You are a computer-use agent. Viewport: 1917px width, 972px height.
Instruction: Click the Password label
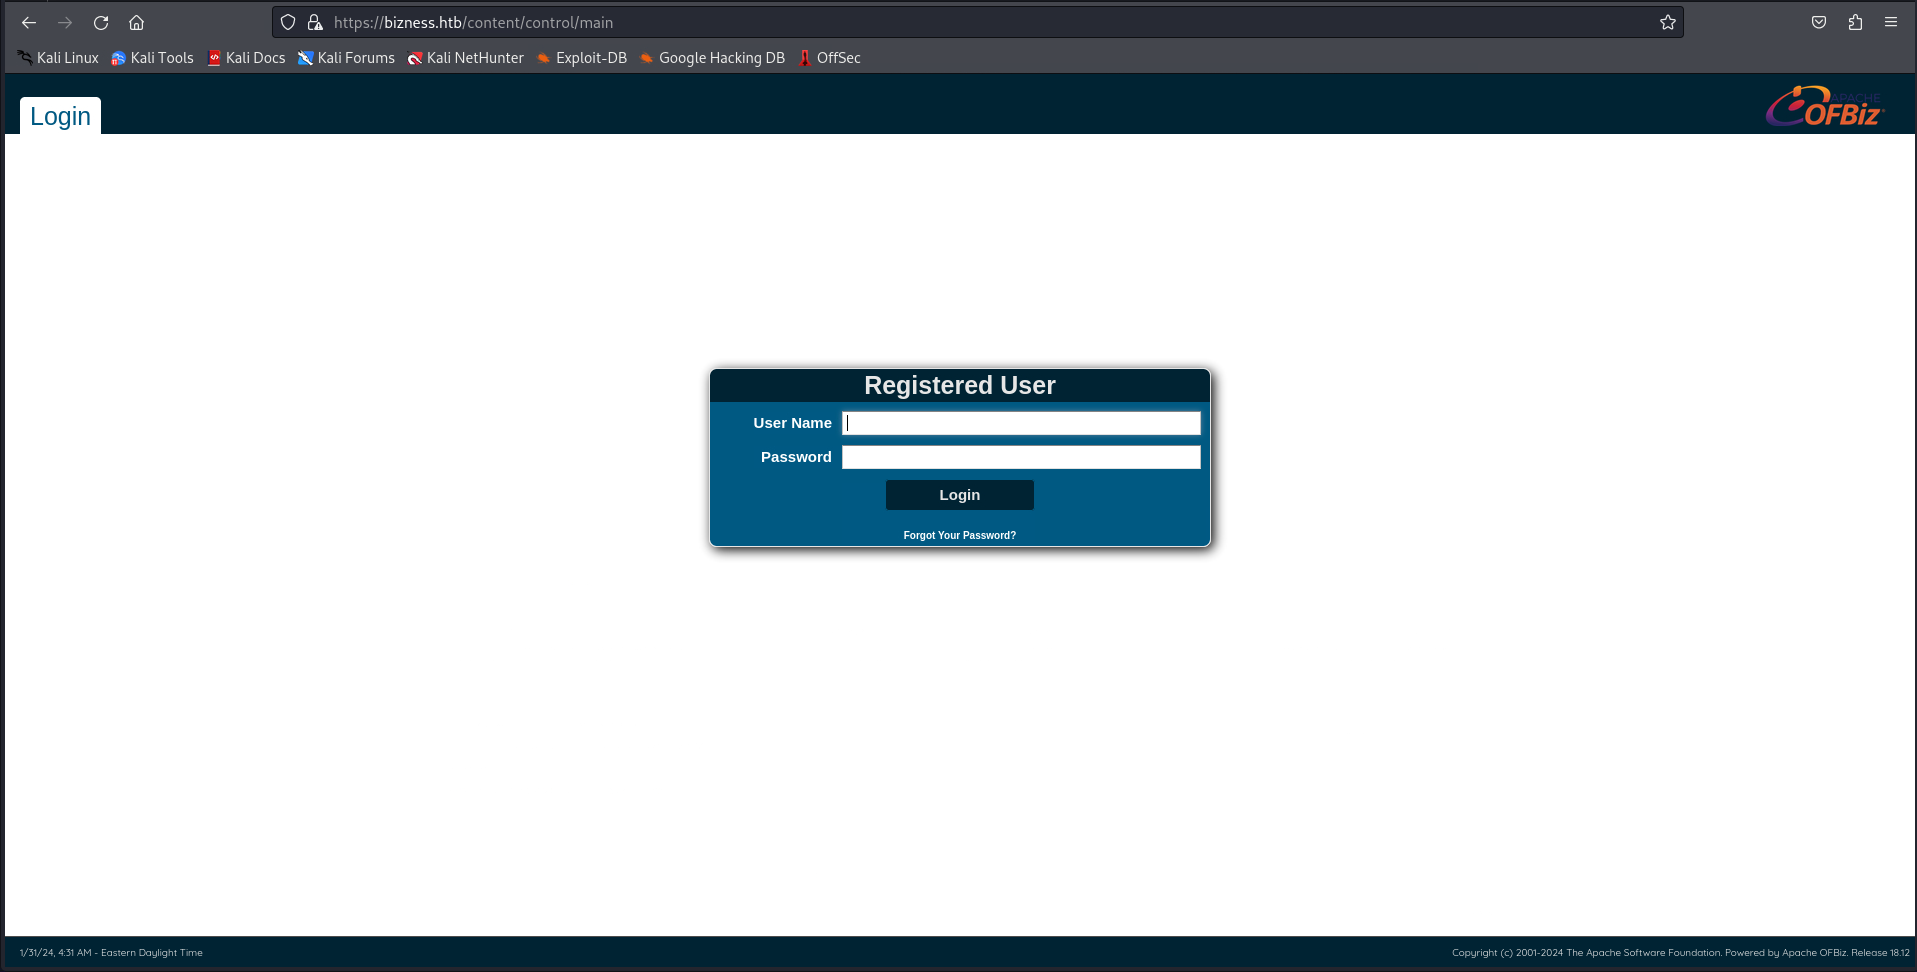point(796,457)
